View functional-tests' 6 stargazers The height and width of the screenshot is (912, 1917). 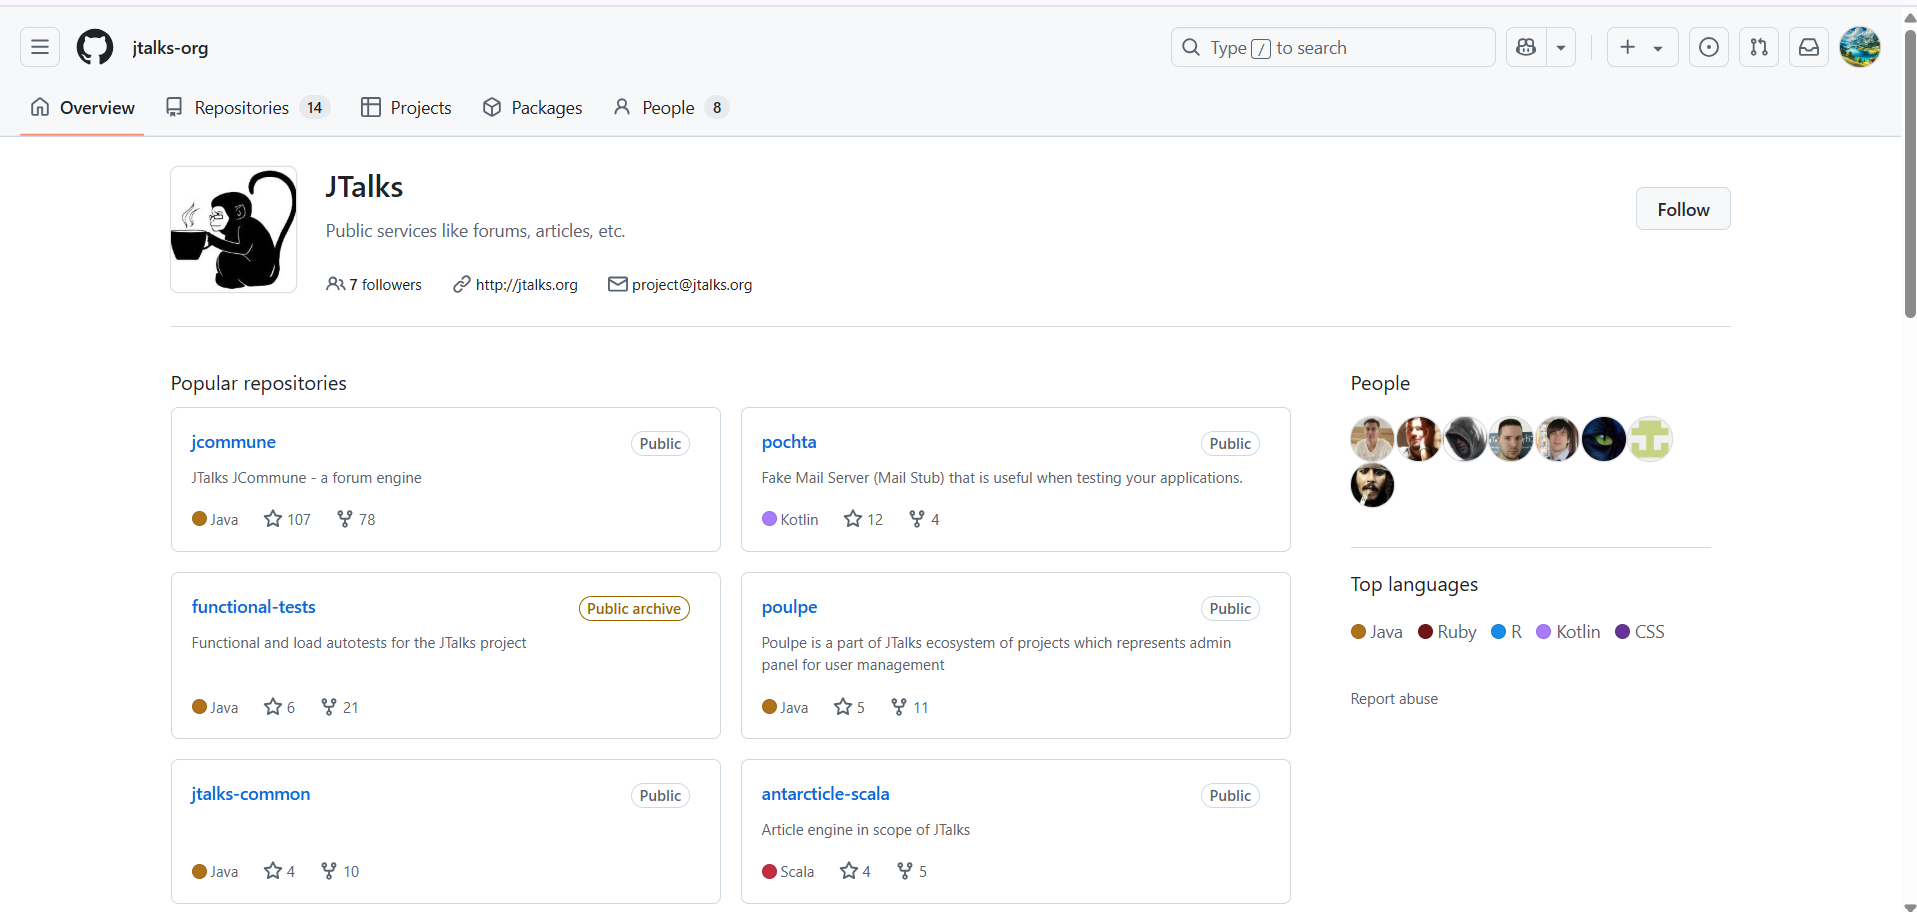click(279, 707)
